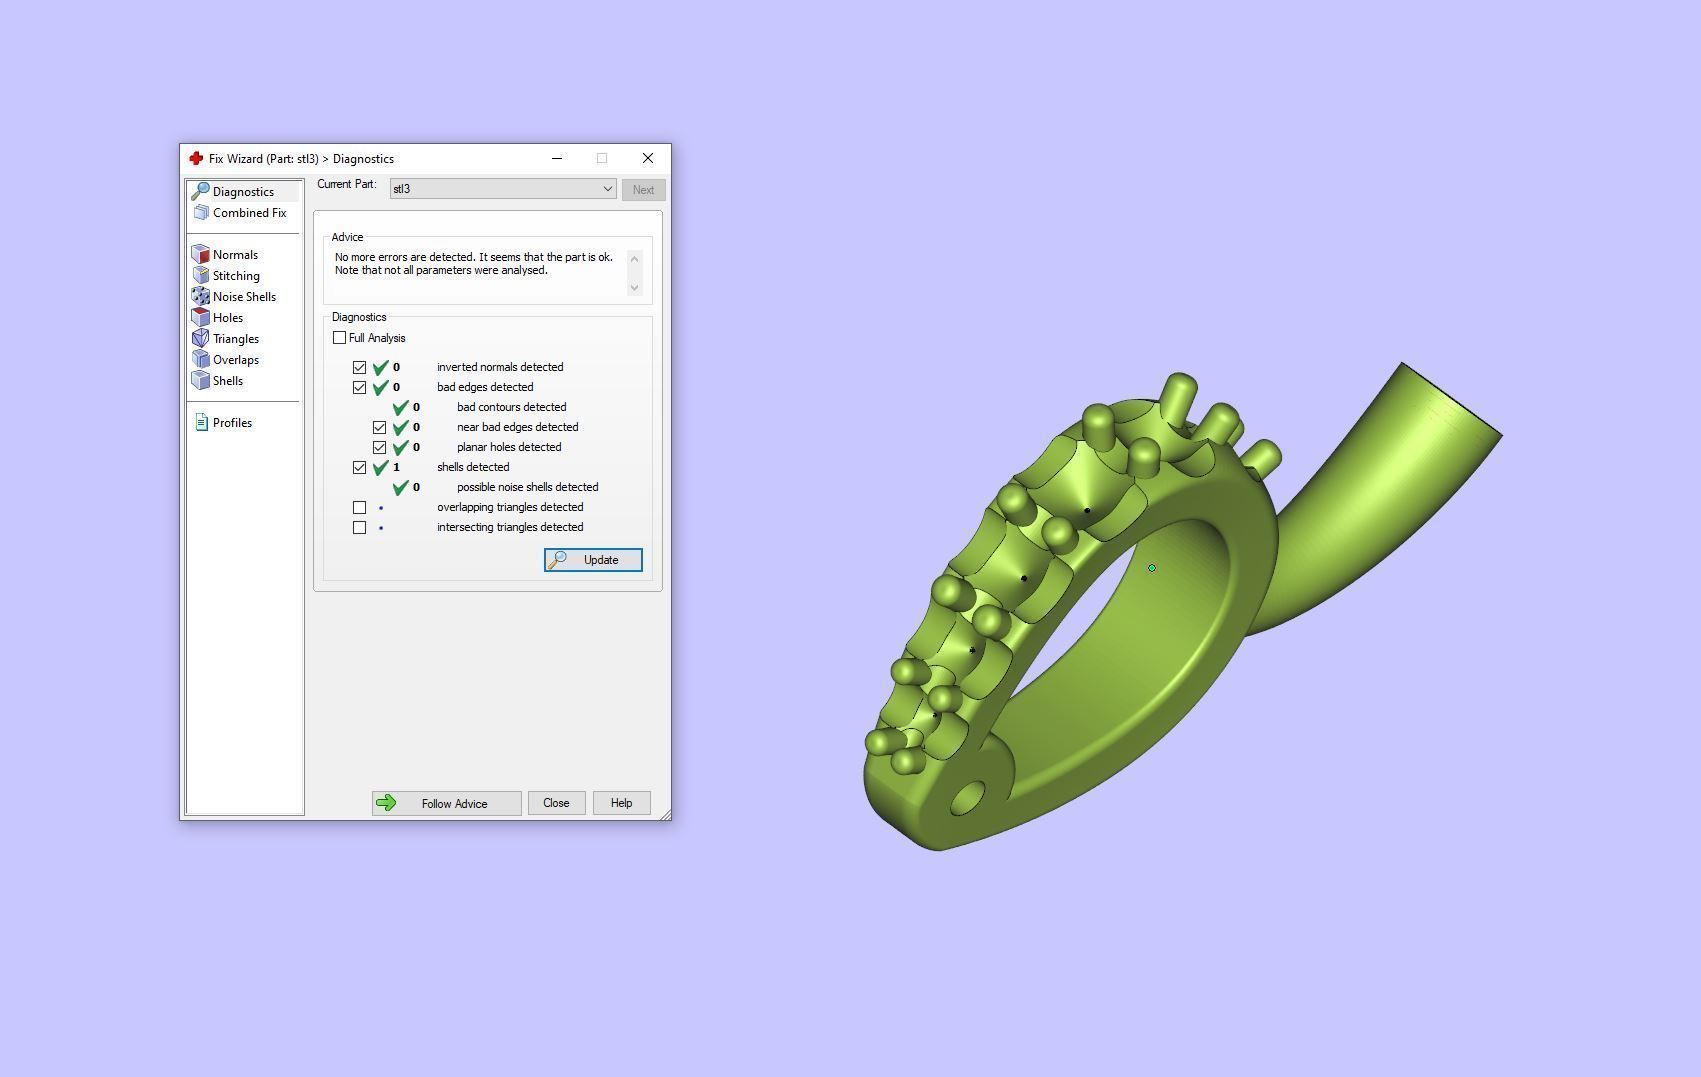Enable the Full Analysis checkbox
1701x1077 pixels.
click(x=340, y=338)
